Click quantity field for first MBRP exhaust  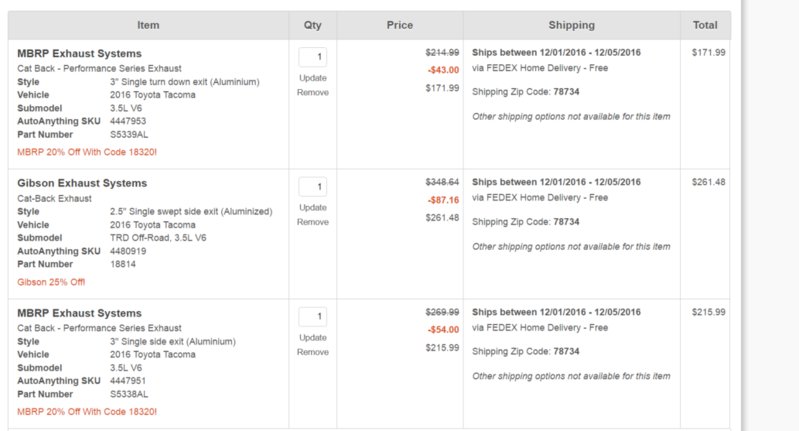[312, 57]
